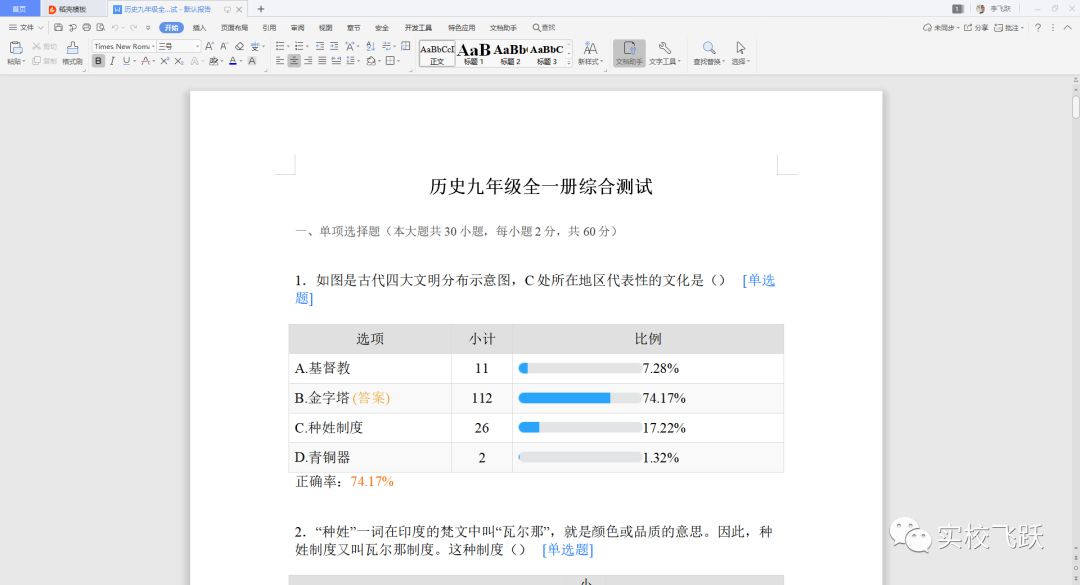Create a New Style (新样式)
This screenshot has height=585, width=1080.
point(591,52)
